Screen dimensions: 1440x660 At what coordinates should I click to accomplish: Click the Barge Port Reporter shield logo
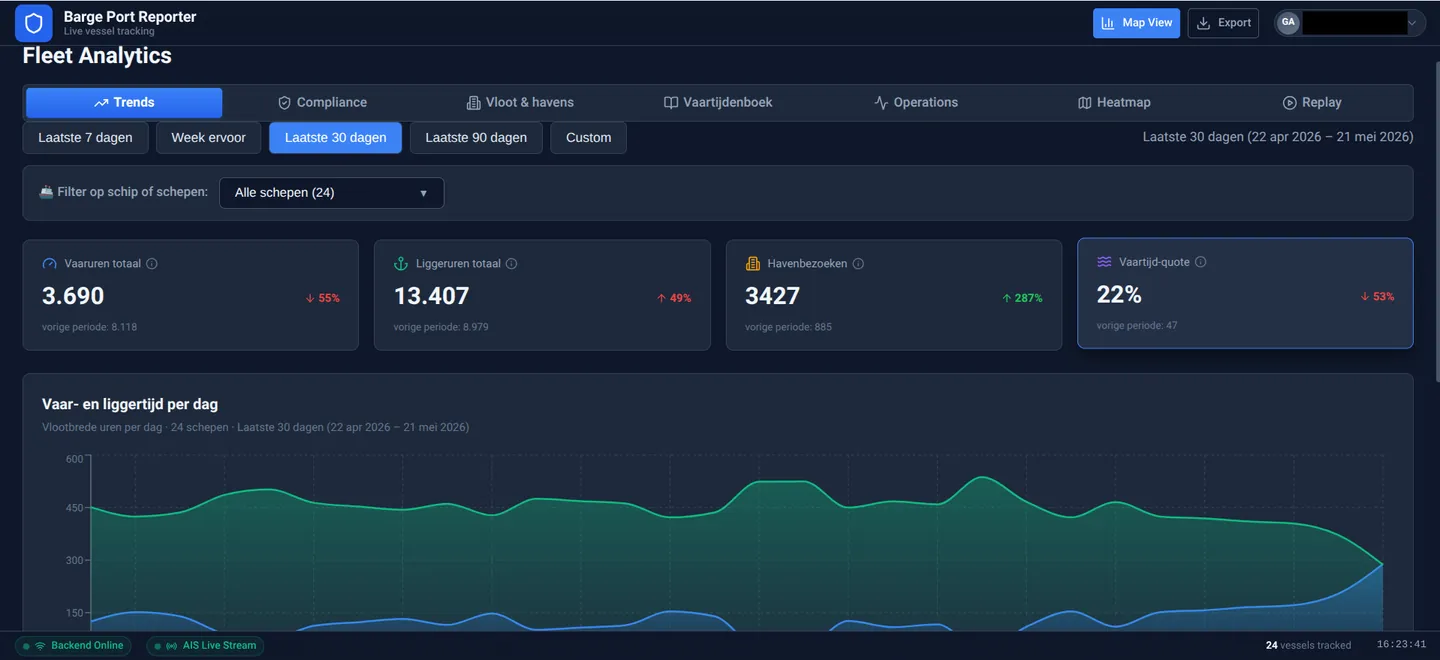tap(34, 23)
